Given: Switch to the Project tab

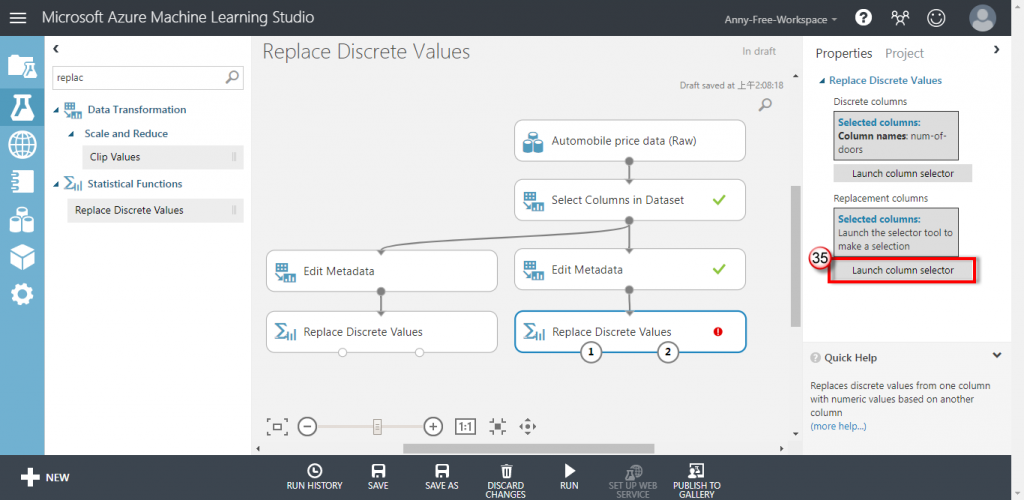Looking at the screenshot, I should [x=904, y=54].
